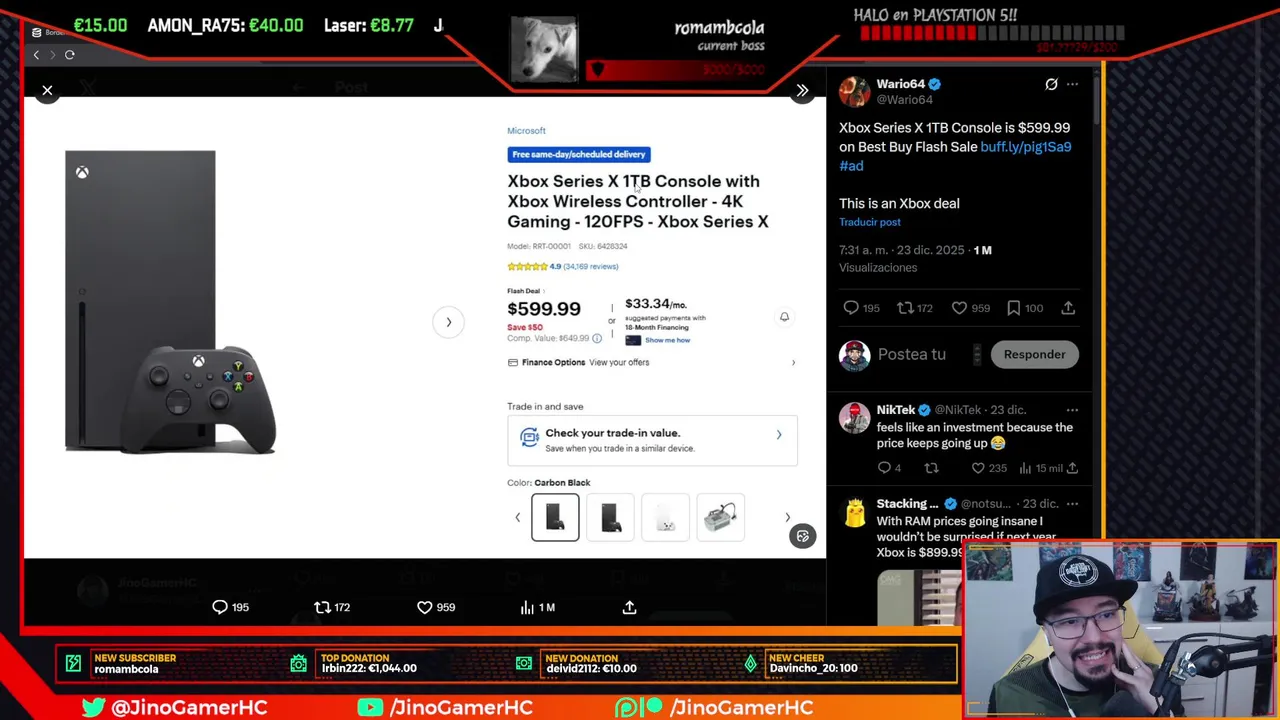Image resolution: width=1280 pixels, height=720 pixels.
Task: Click the Xbox Series X product image
Action: [x=170, y=303]
